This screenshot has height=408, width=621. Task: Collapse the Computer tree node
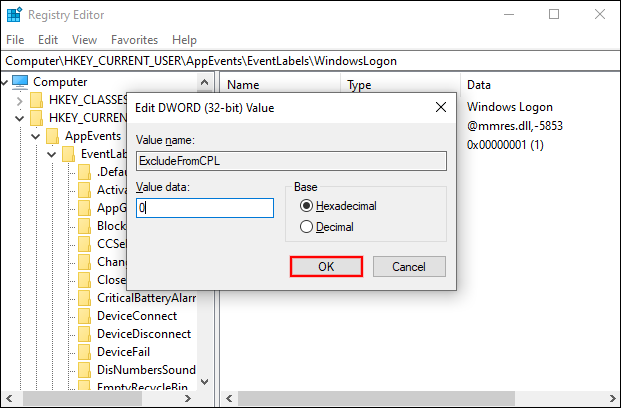(x=5, y=82)
